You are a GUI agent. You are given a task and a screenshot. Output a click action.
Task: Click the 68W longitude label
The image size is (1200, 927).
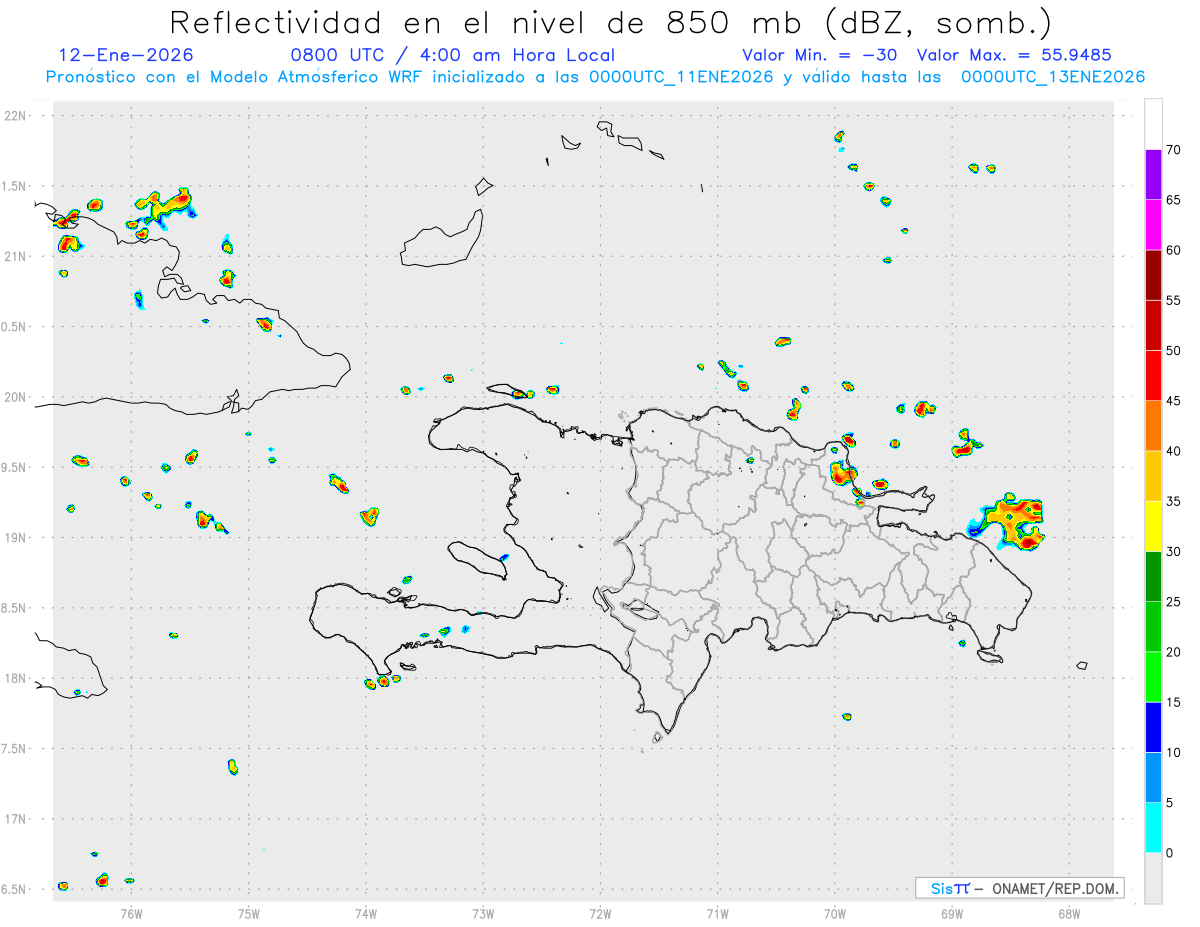pyautogui.click(x=1069, y=913)
